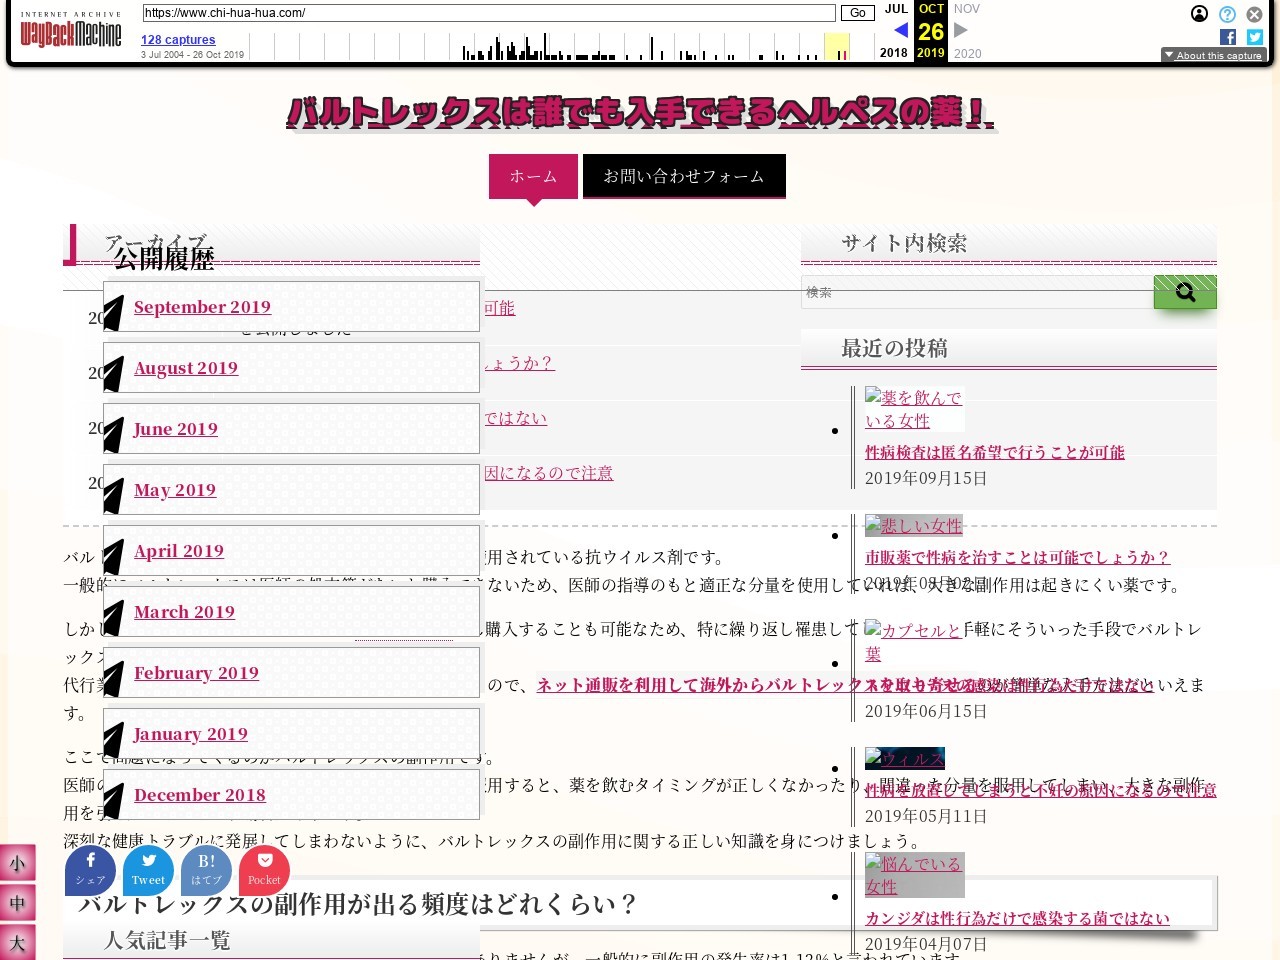Image resolution: width=1280 pixels, height=960 pixels.
Task: Open the お問い合わせフォーム tab
Action: point(684,175)
